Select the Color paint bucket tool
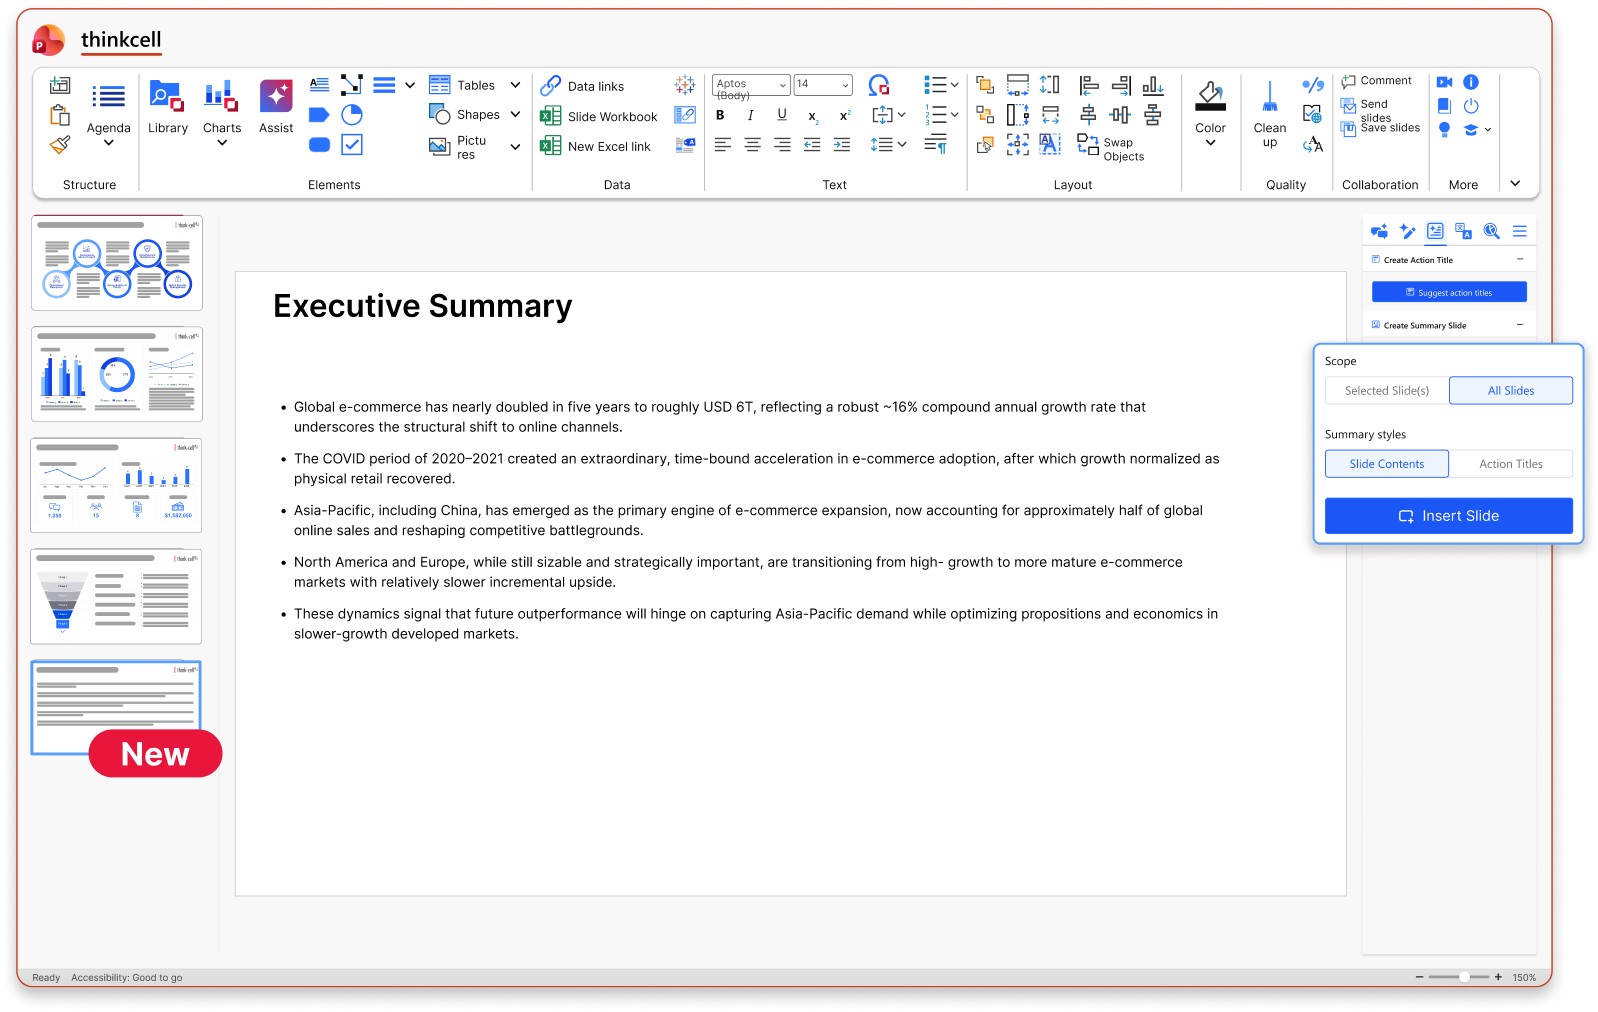The width and height of the screenshot is (1598, 1012). coord(1210,96)
